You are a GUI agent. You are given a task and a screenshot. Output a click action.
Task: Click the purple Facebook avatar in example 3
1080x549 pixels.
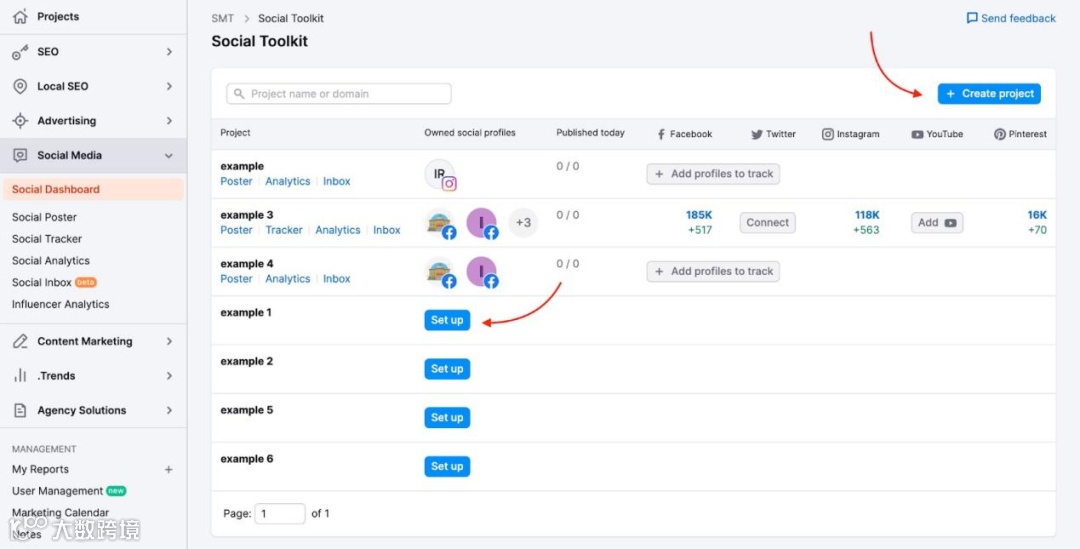(x=482, y=223)
